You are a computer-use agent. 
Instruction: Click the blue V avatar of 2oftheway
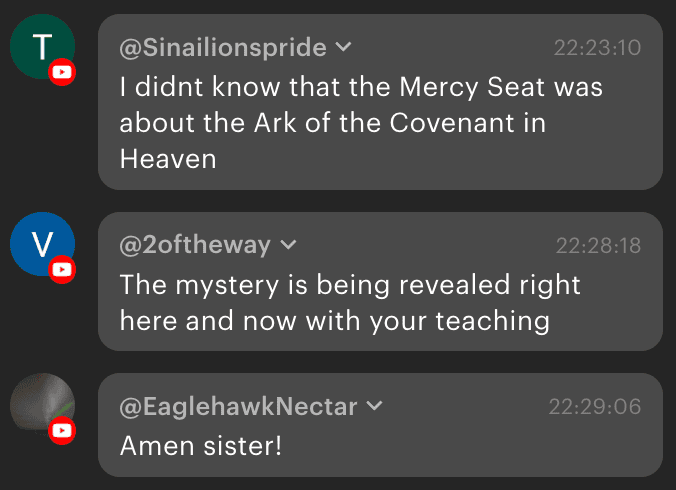point(40,244)
